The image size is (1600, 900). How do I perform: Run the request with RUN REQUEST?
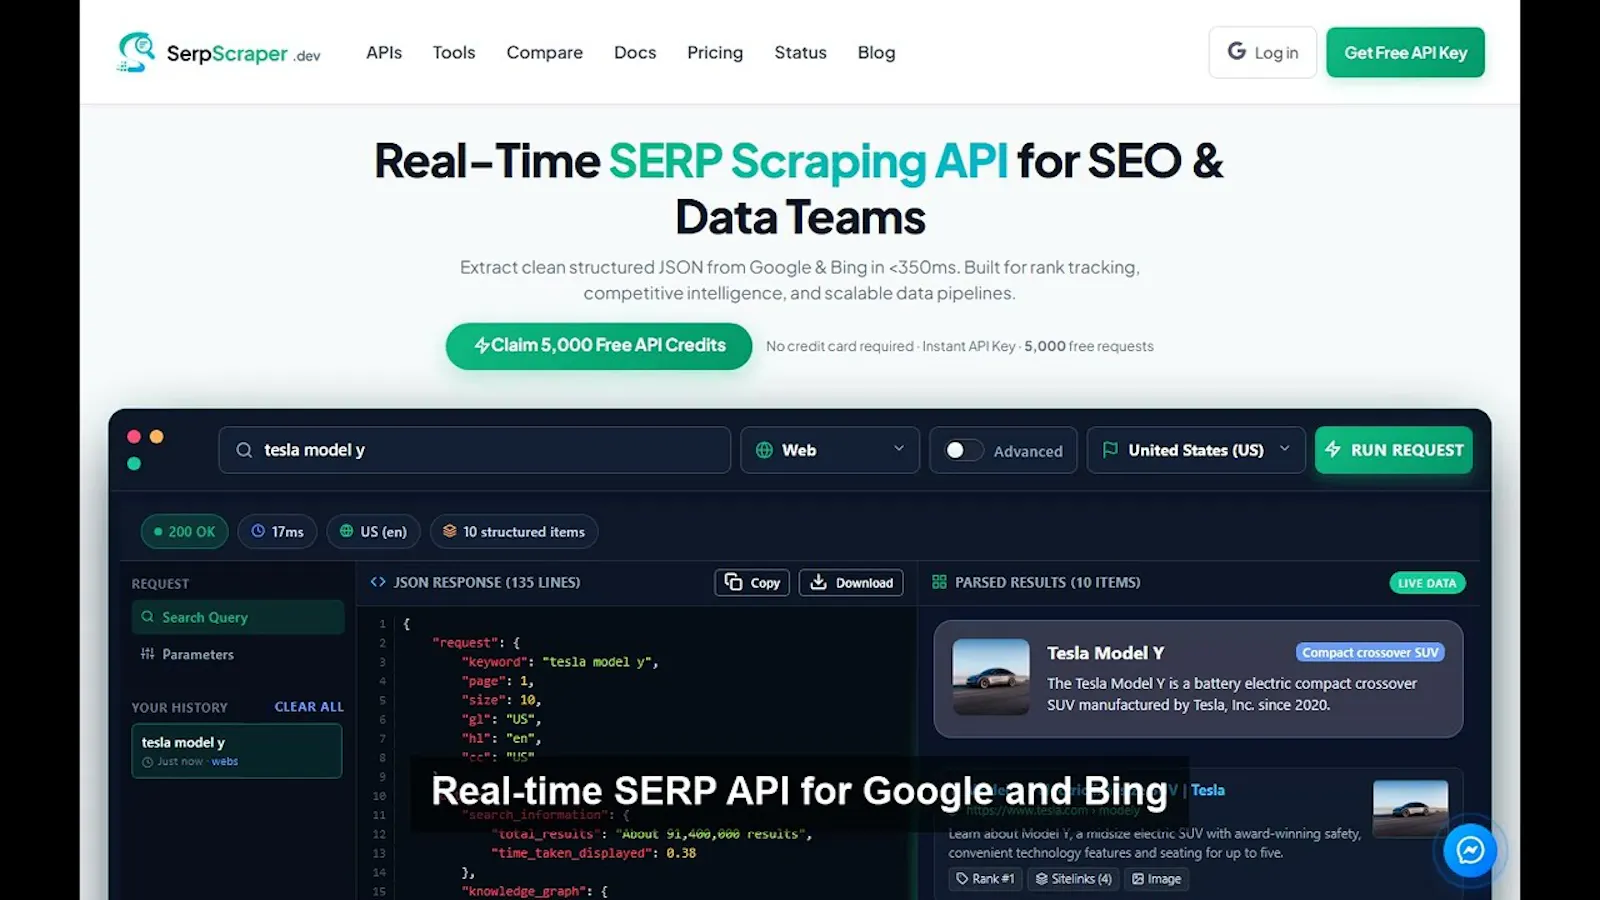(x=1394, y=450)
